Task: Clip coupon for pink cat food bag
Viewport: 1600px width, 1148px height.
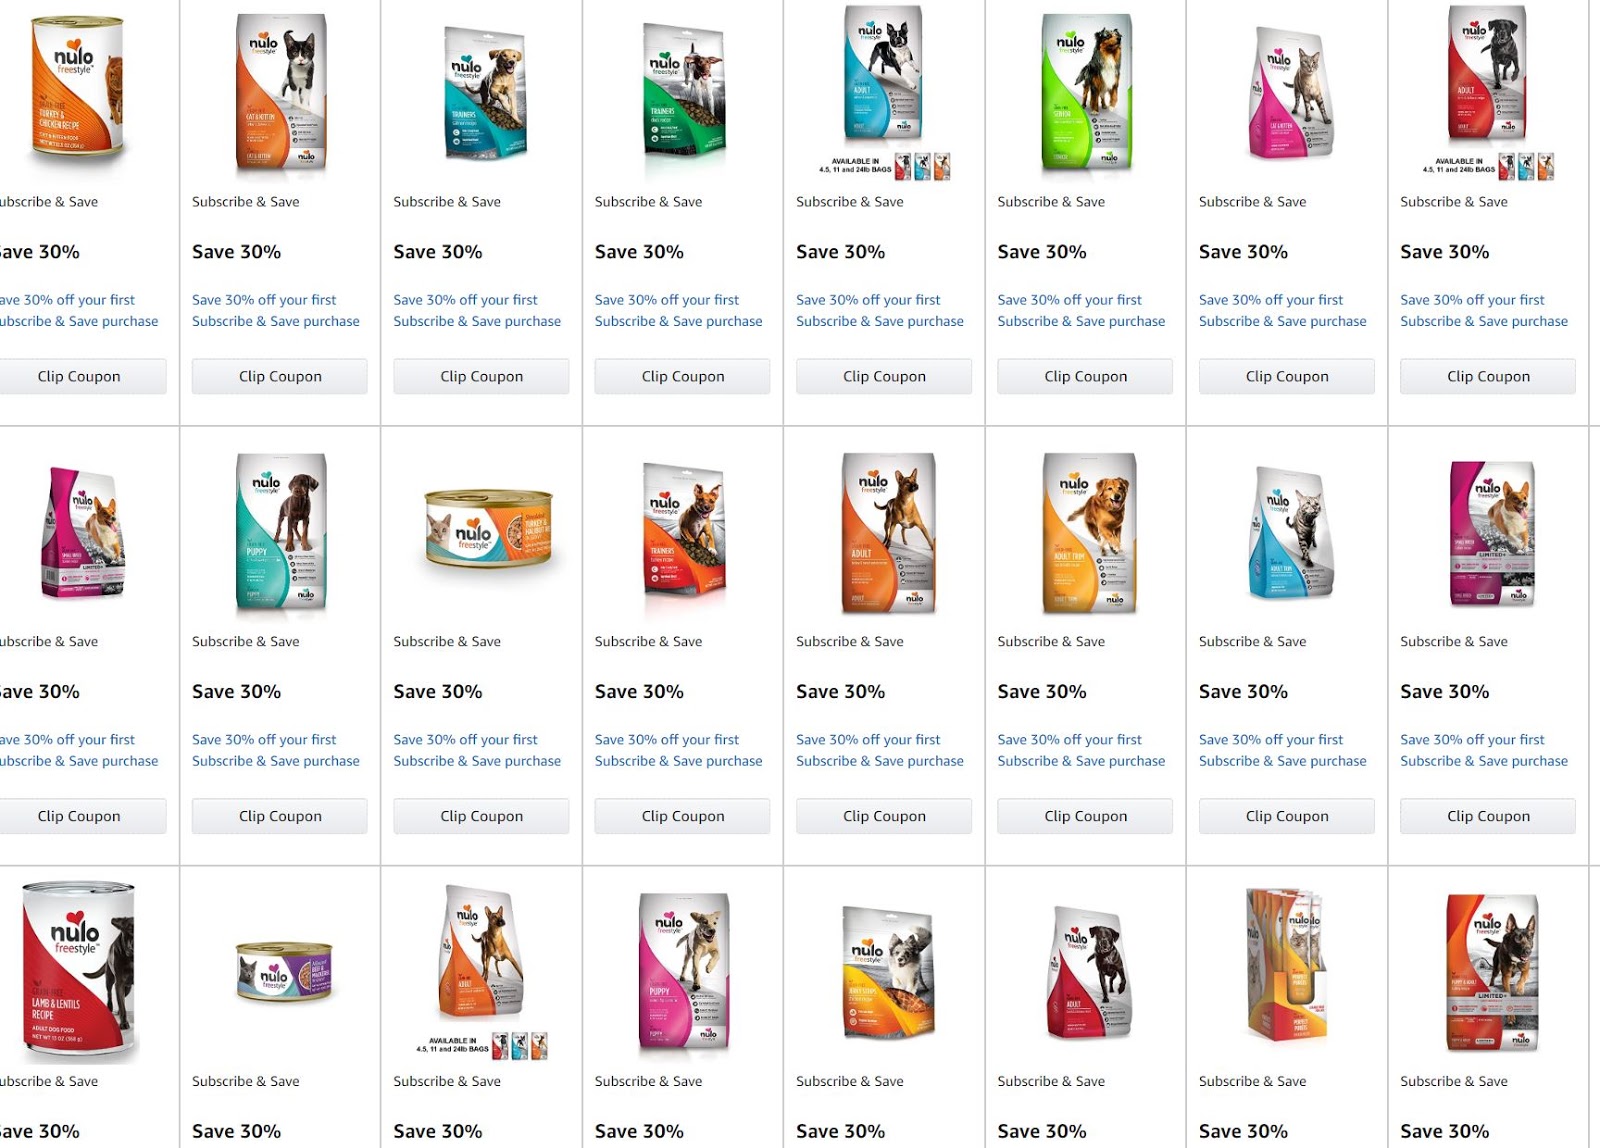Action: 1287,376
